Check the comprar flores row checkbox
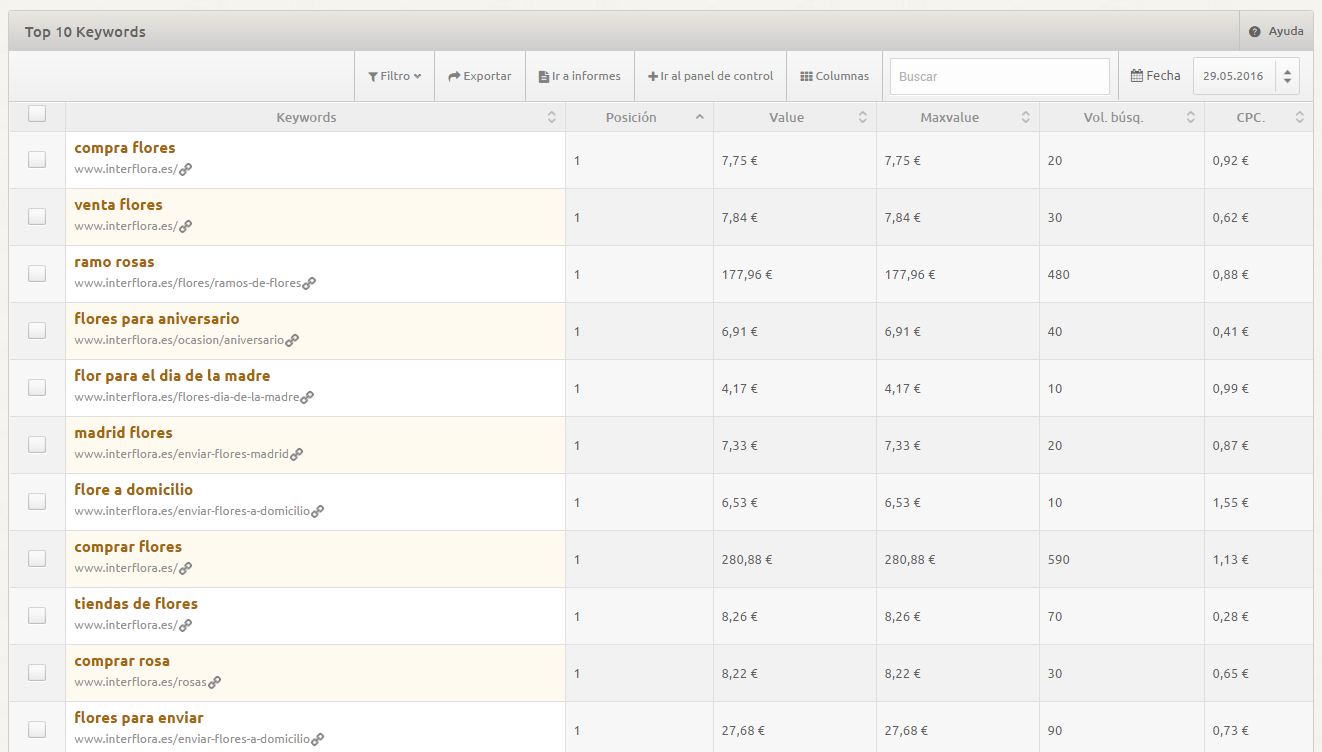This screenshot has width=1322, height=752. (37, 558)
